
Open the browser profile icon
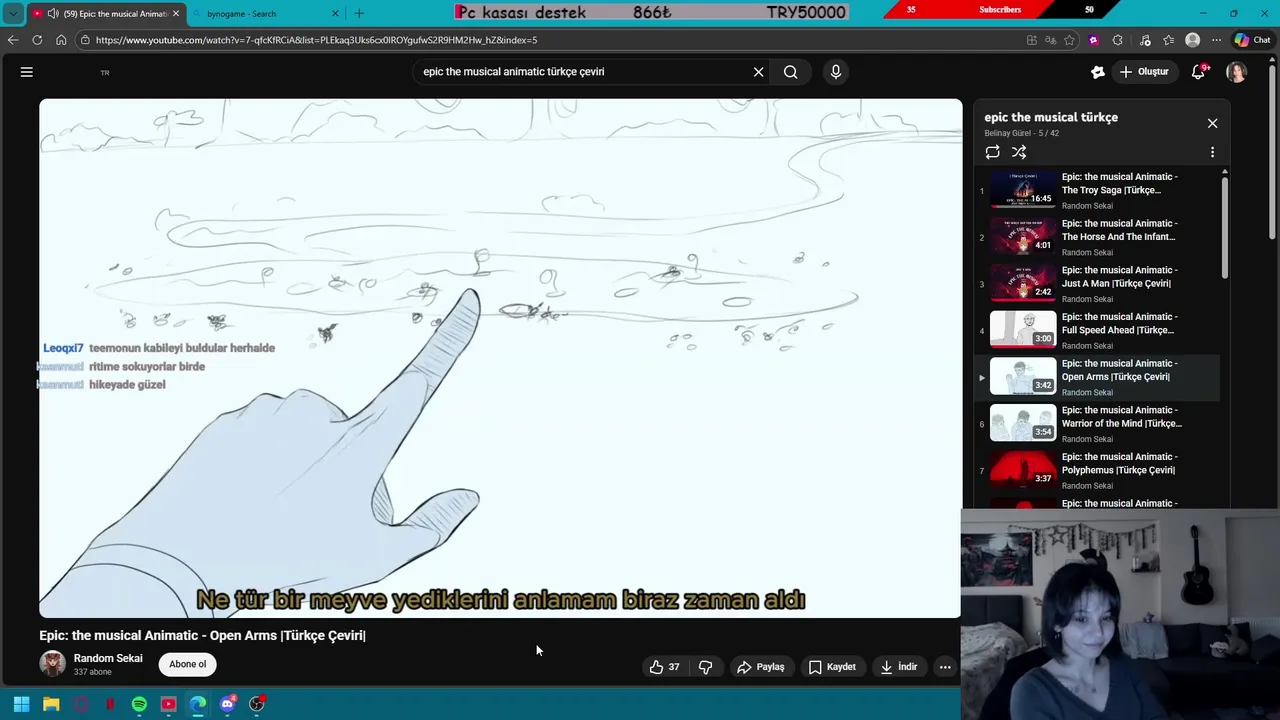click(1192, 40)
